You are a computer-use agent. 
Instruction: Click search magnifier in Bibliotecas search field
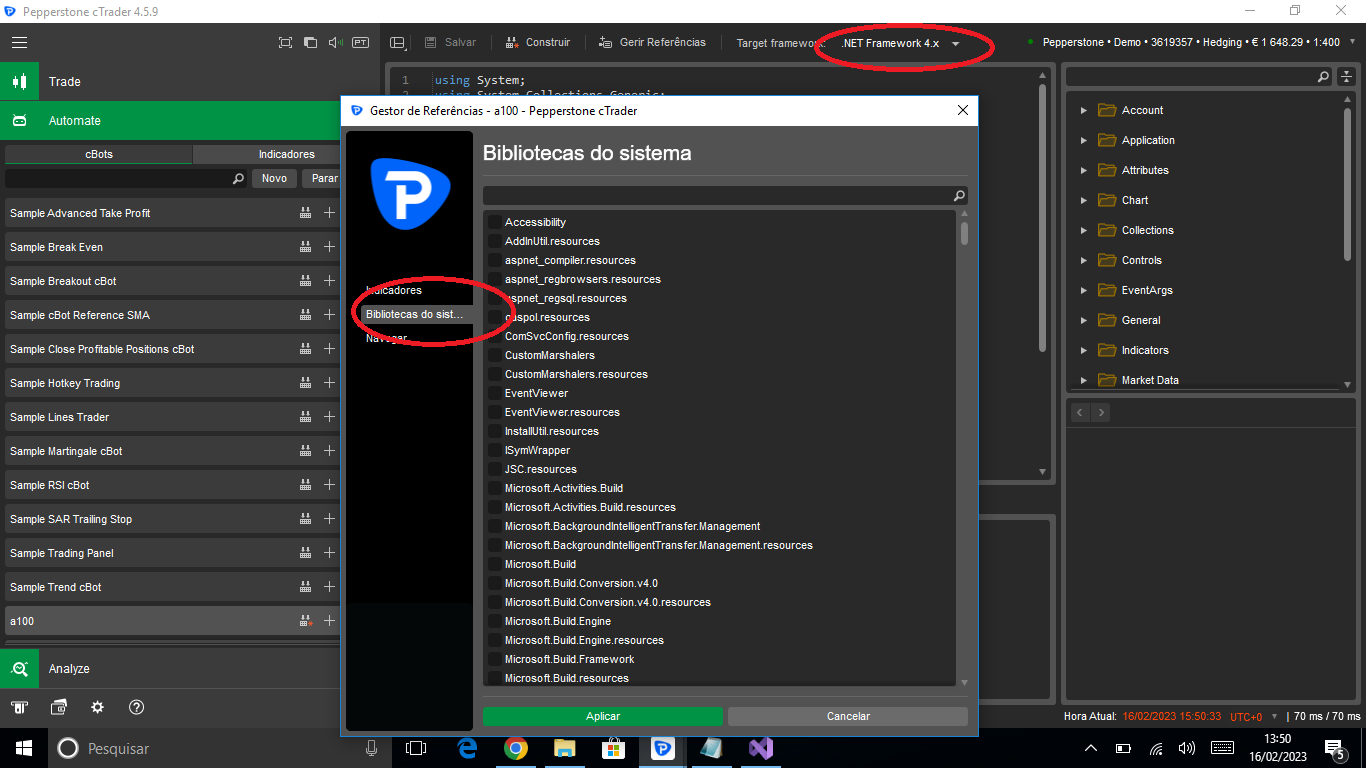(959, 196)
